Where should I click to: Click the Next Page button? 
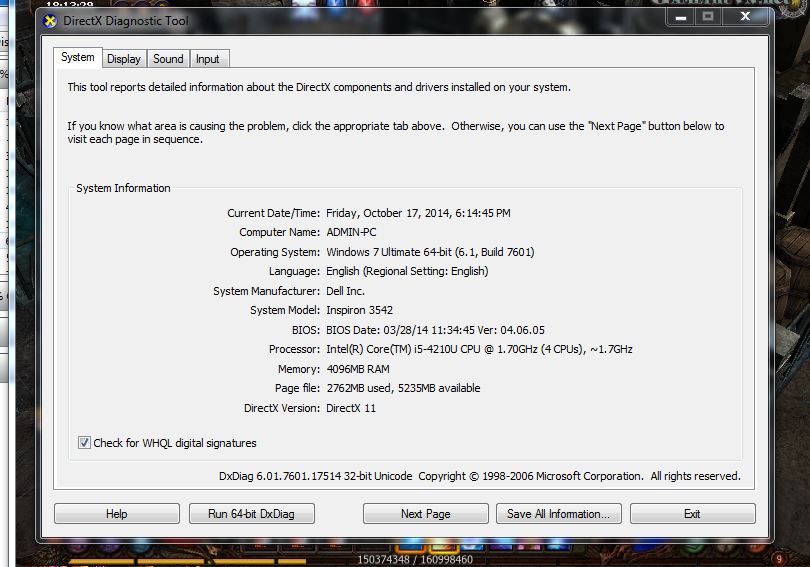pos(426,514)
